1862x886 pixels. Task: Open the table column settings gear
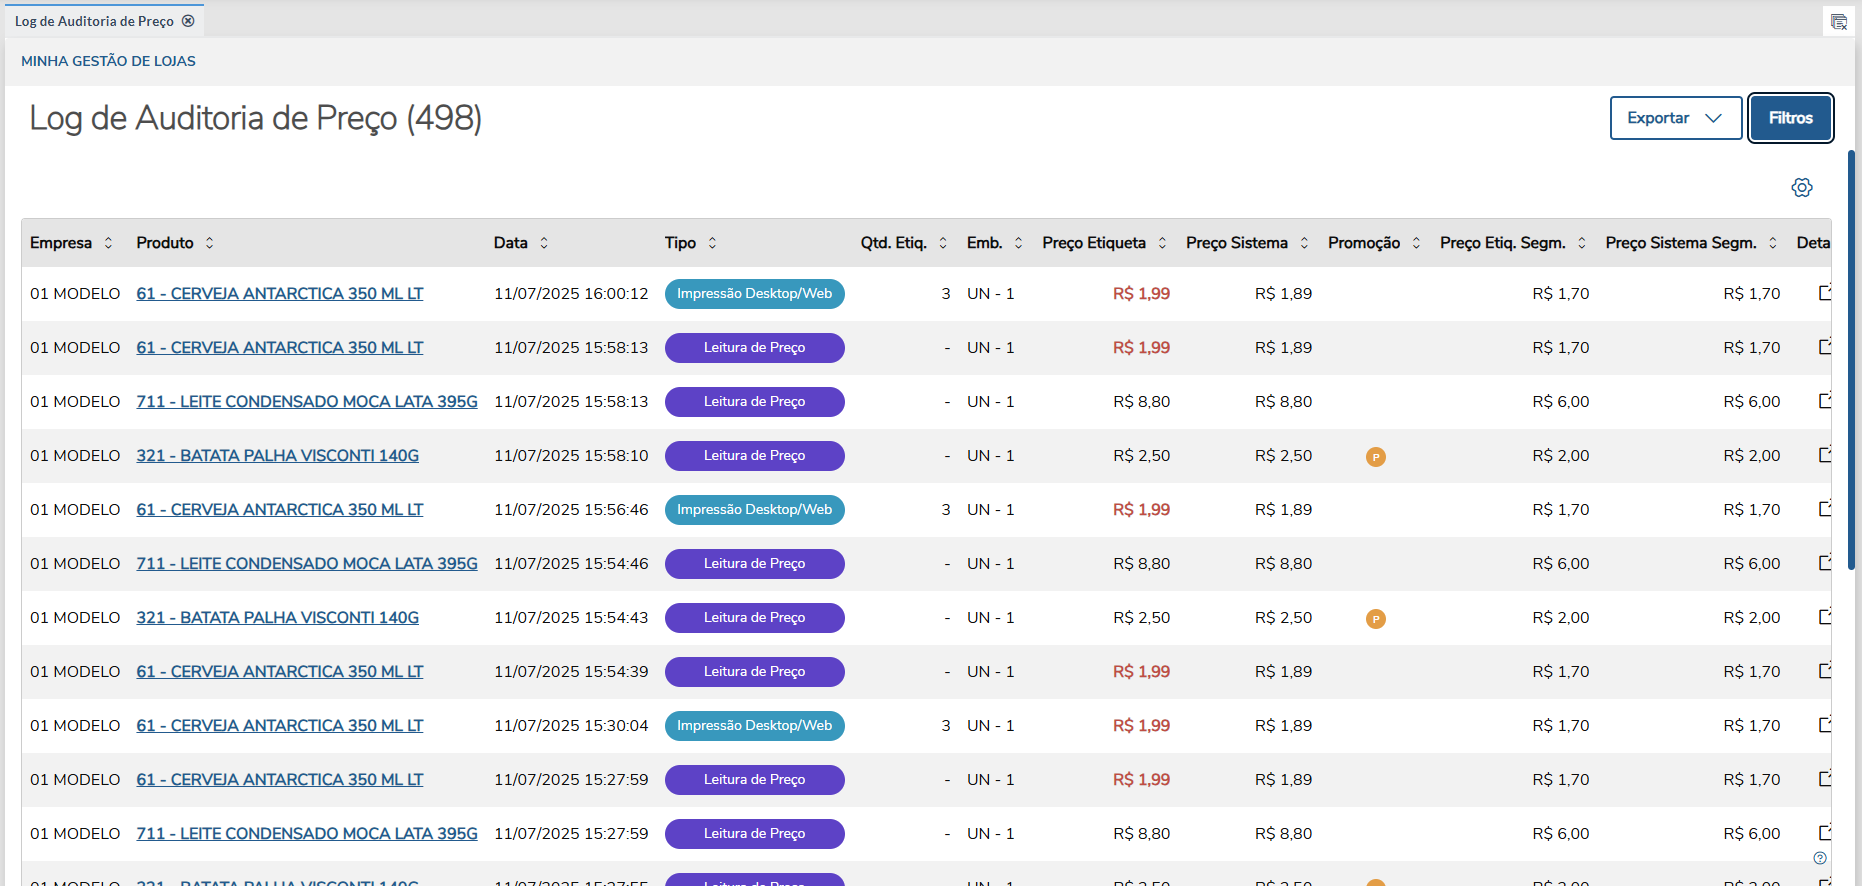point(1801,188)
